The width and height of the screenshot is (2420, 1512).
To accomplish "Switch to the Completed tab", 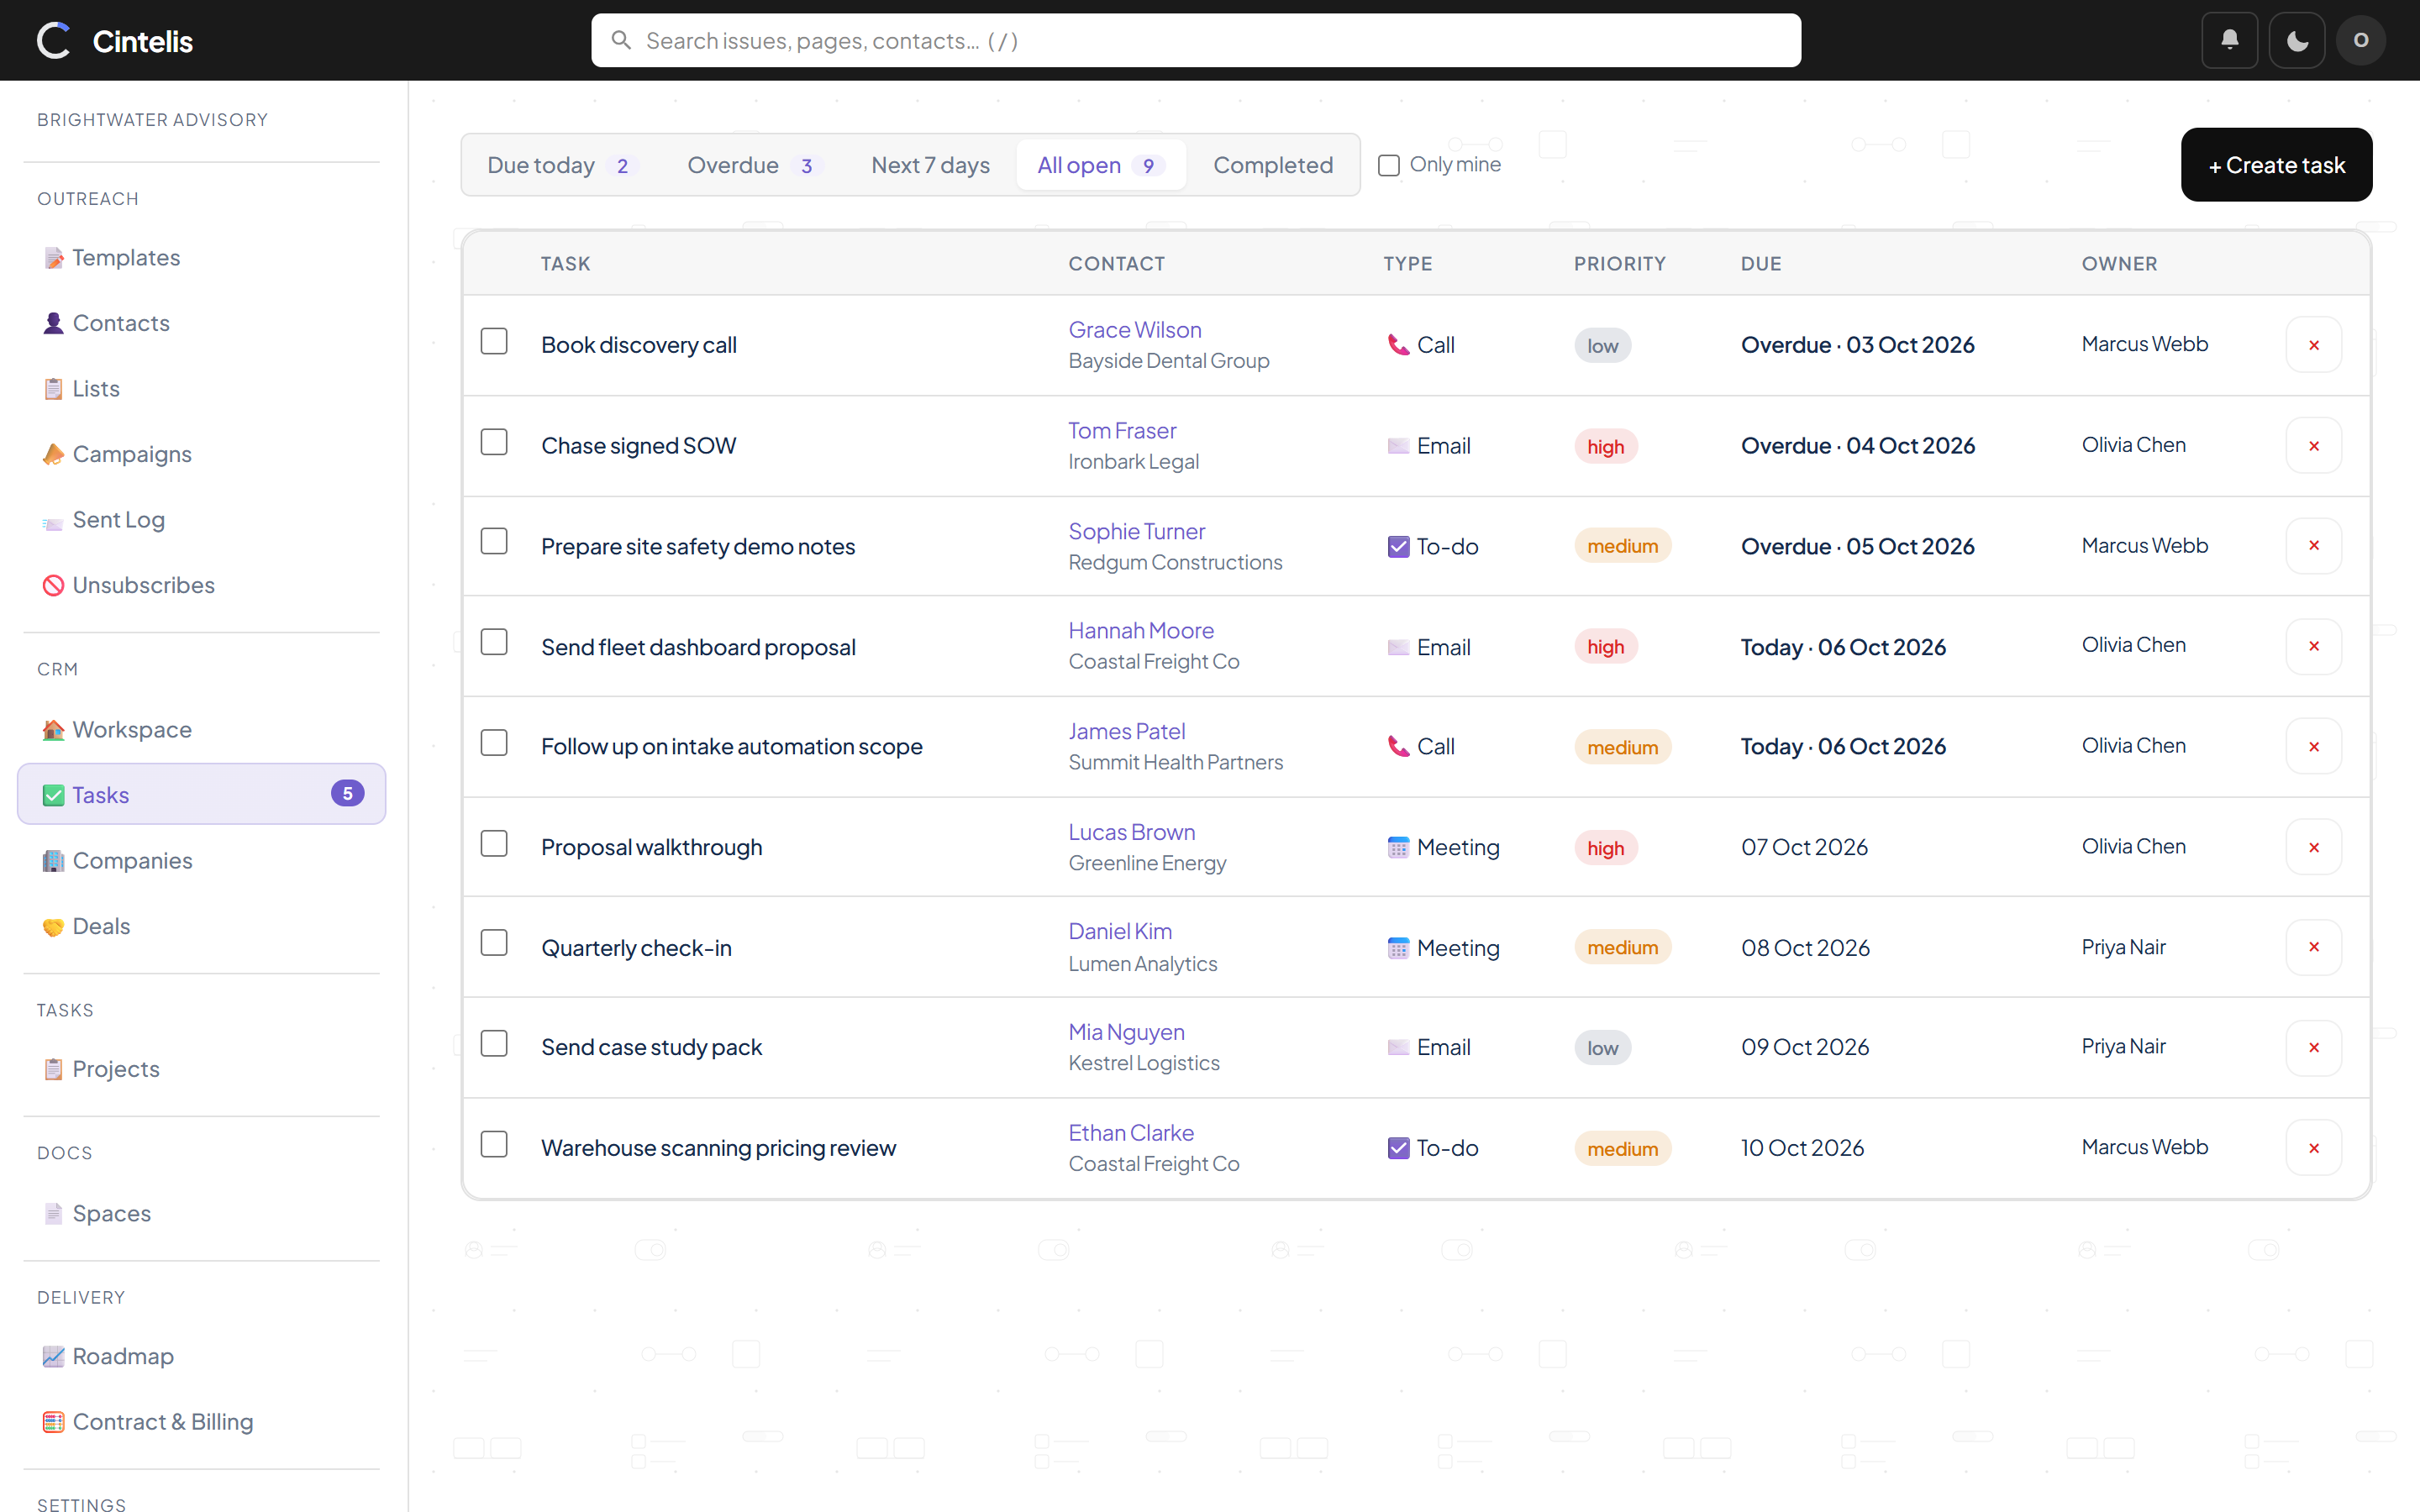I will (x=1272, y=165).
